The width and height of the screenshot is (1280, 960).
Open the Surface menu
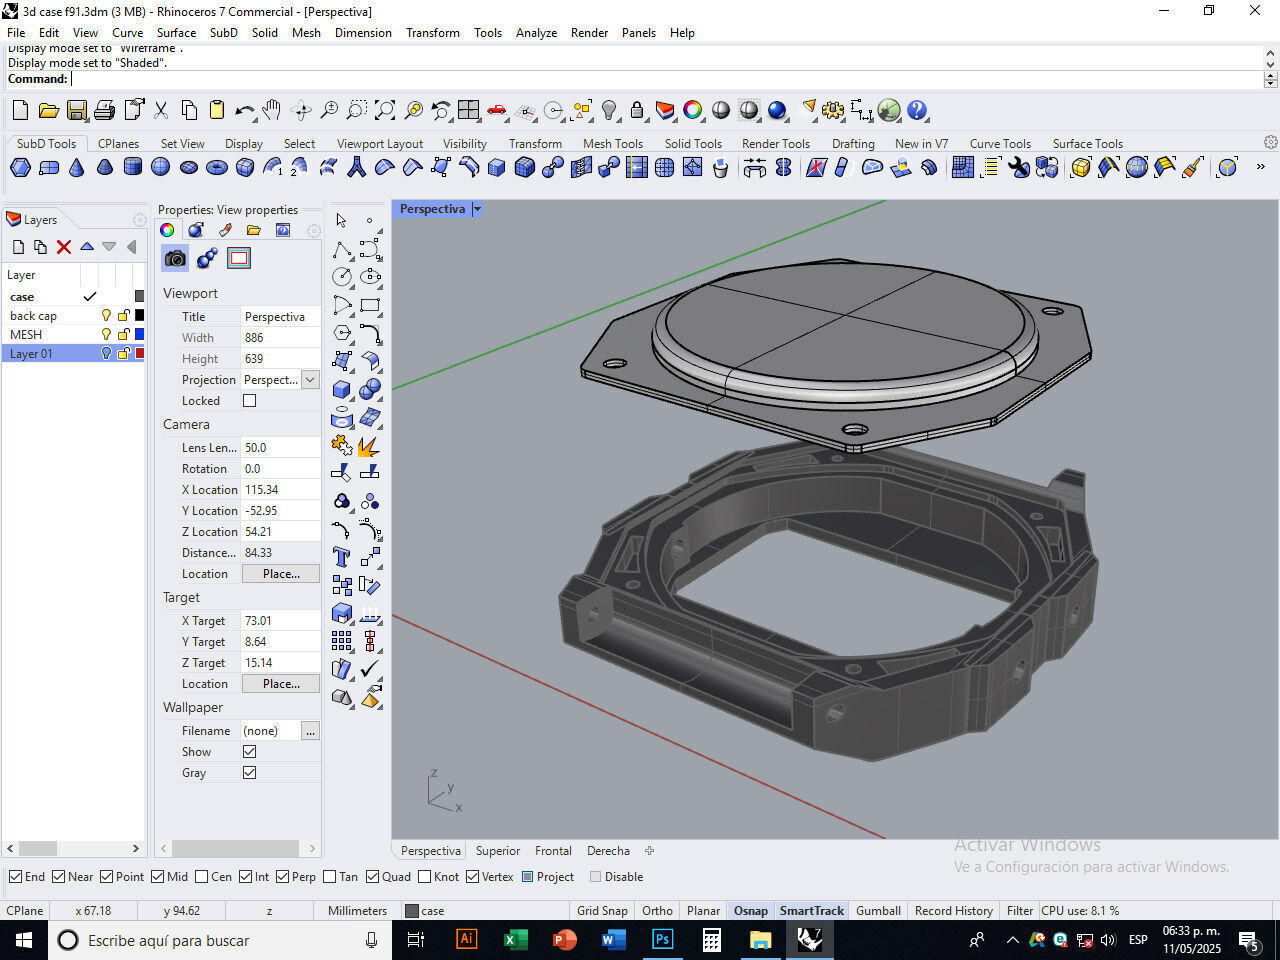coord(176,33)
